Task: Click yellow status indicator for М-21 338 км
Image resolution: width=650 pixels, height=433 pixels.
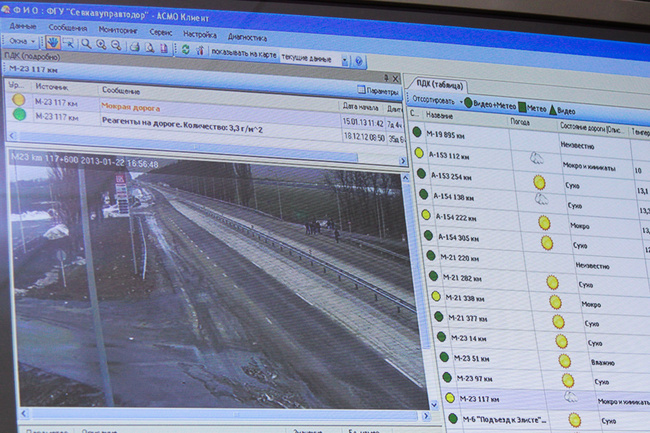Action: click(x=436, y=296)
